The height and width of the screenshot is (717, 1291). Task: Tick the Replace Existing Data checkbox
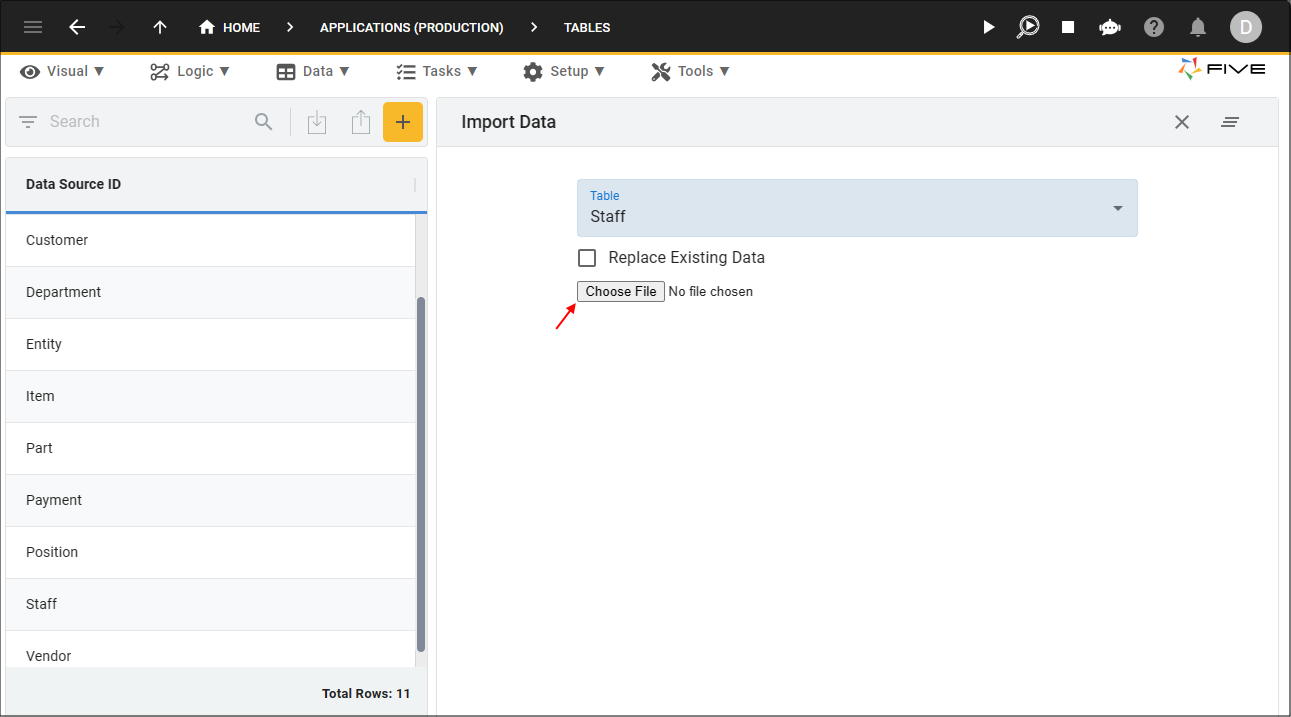(587, 258)
